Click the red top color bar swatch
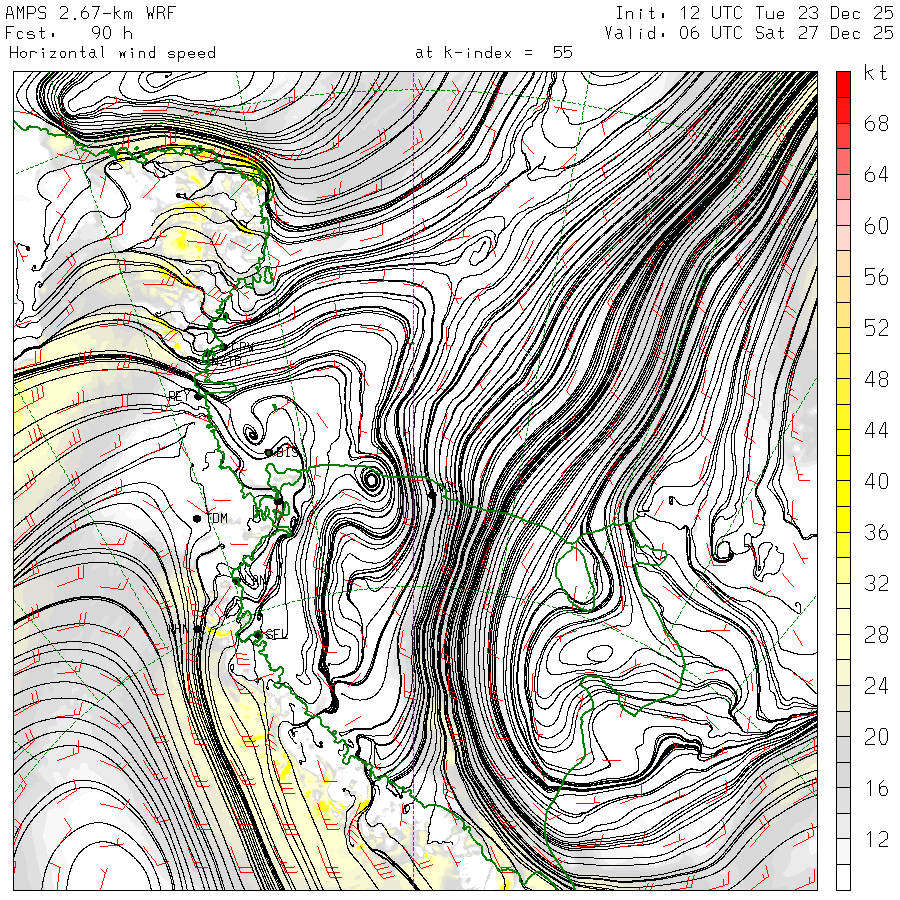This screenshot has width=900, height=900. coord(843,84)
